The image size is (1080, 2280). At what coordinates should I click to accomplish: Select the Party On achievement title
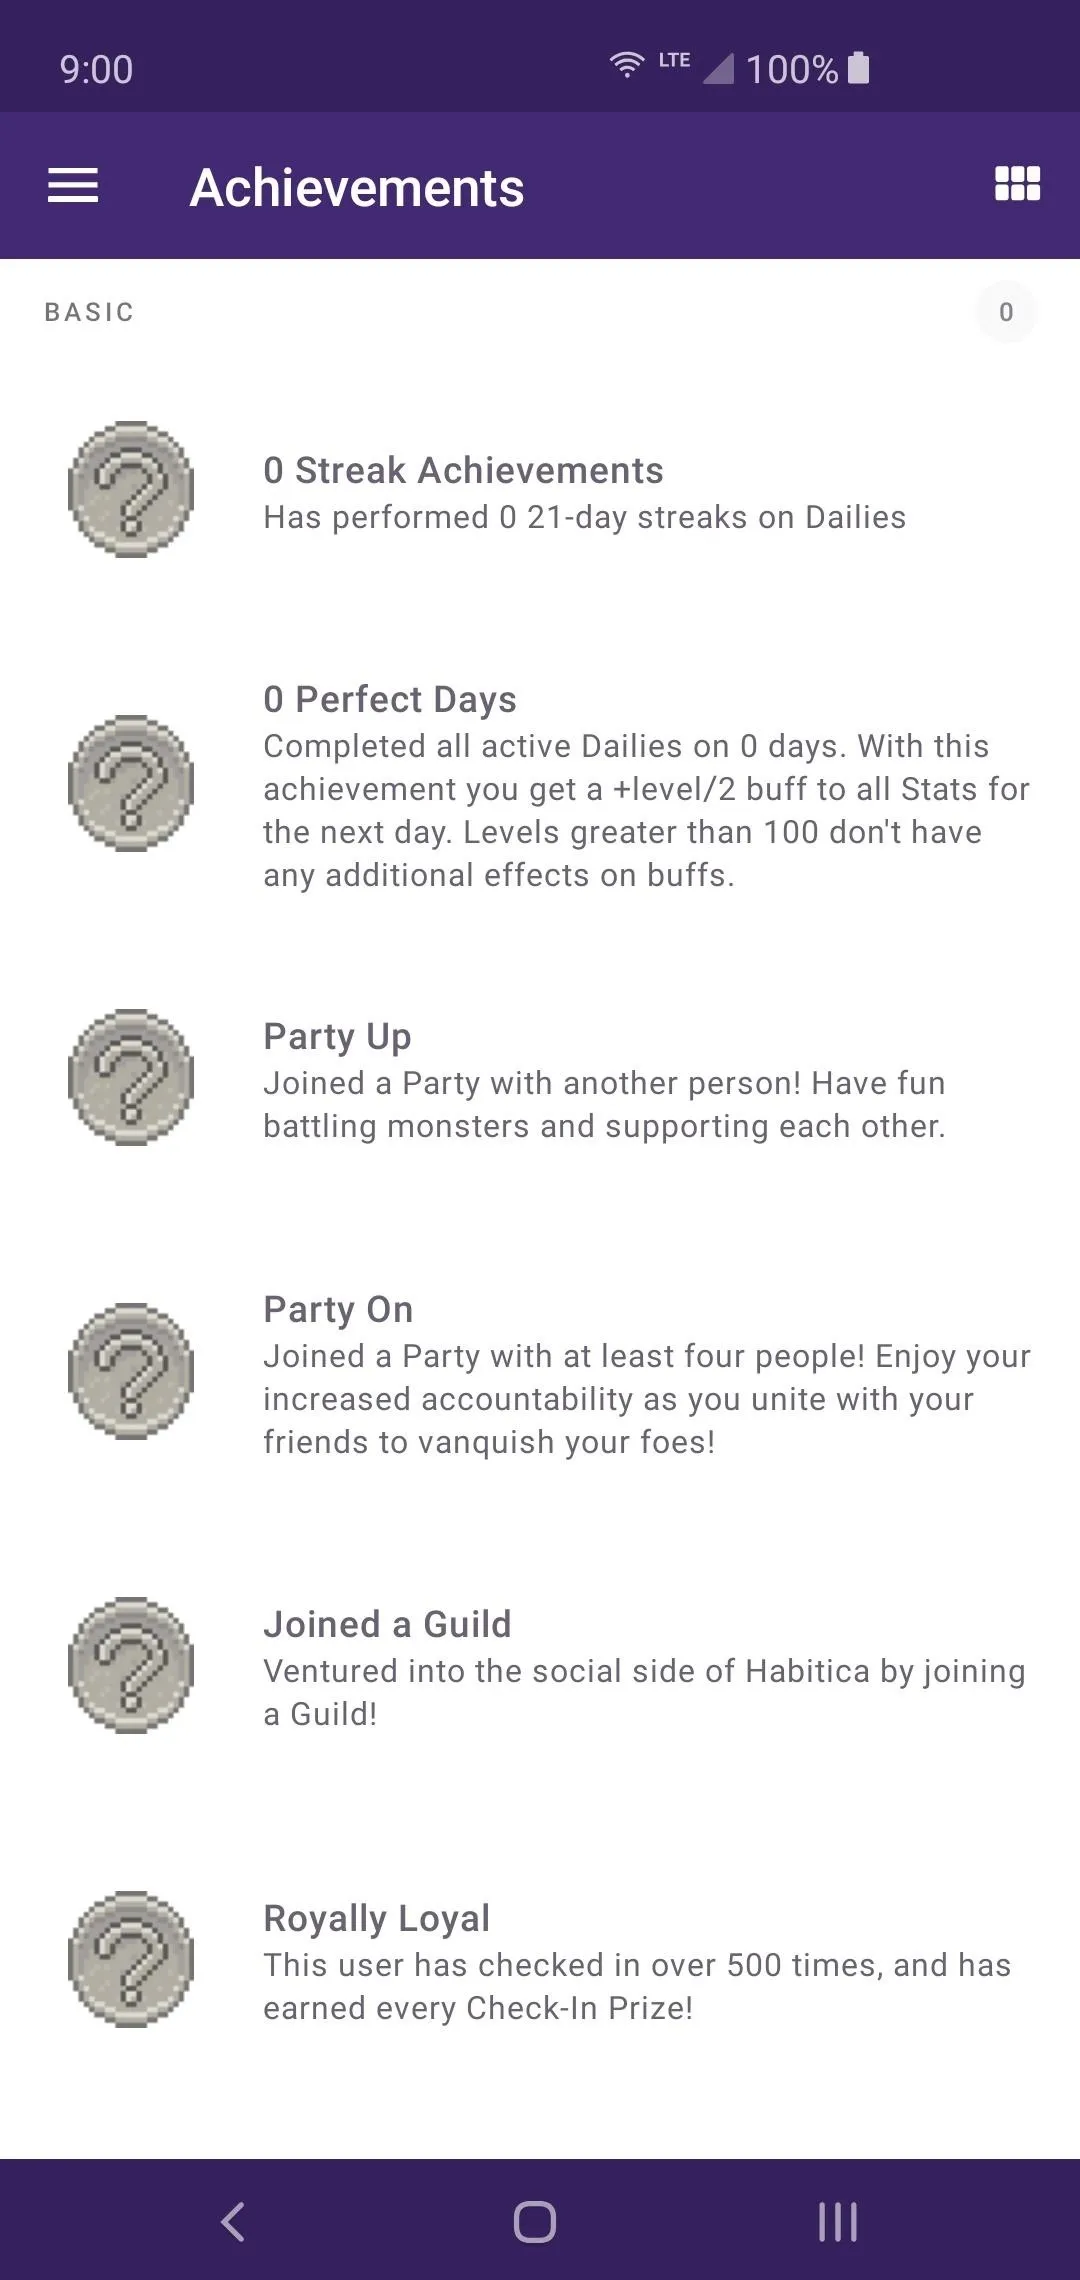point(338,1309)
